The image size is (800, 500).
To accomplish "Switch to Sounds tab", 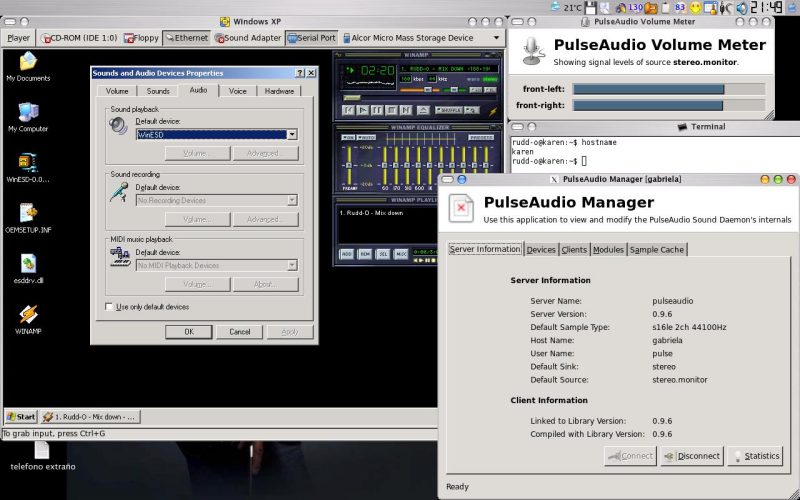I will point(158,91).
